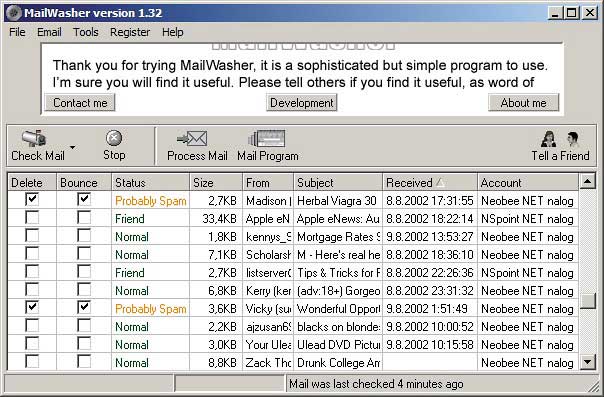Click the 'NSpoint NET nalog' account of listserver row
Image resolution: width=604 pixels, height=397 pixels.
tap(527, 273)
